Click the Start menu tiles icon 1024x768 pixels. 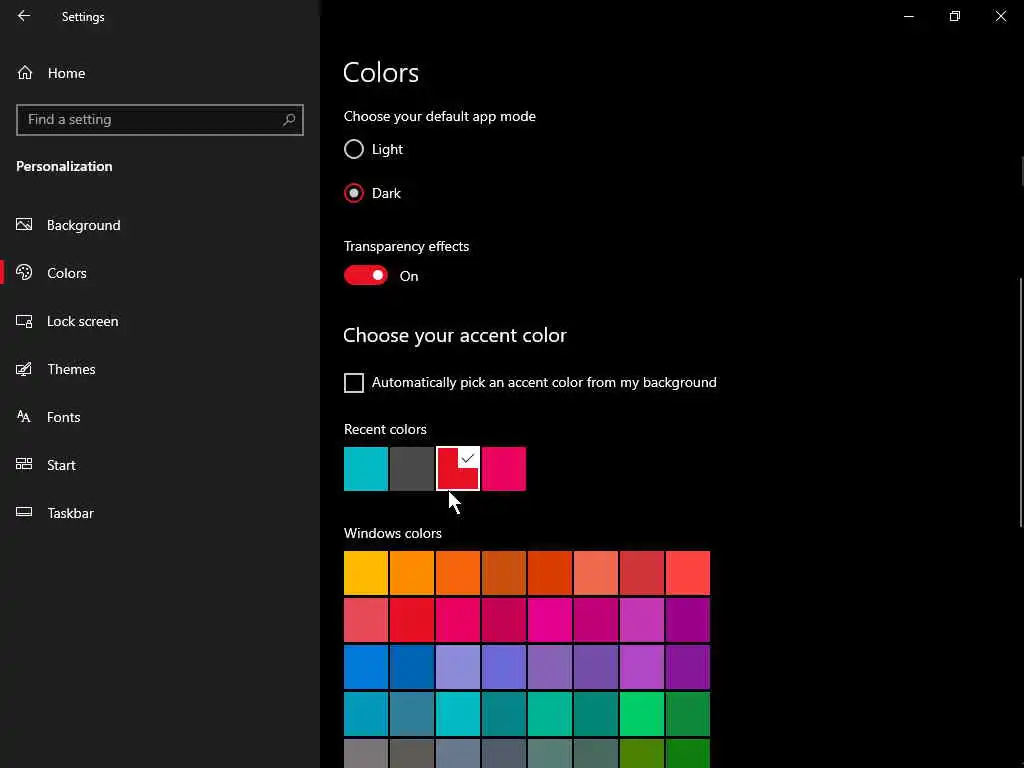click(x=25, y=465)
